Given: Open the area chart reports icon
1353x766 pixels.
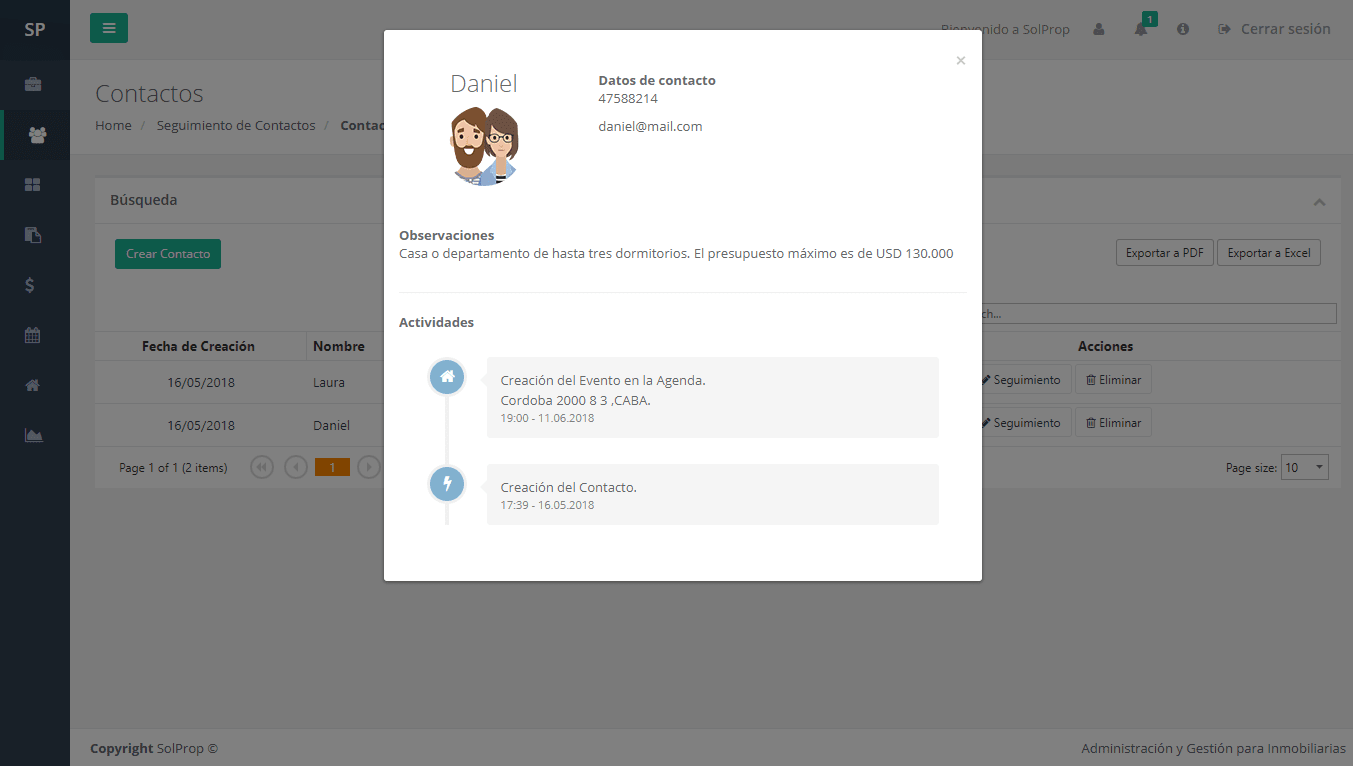Looking at the screenshot, I should pyautogui.click(x=33, y=435).
